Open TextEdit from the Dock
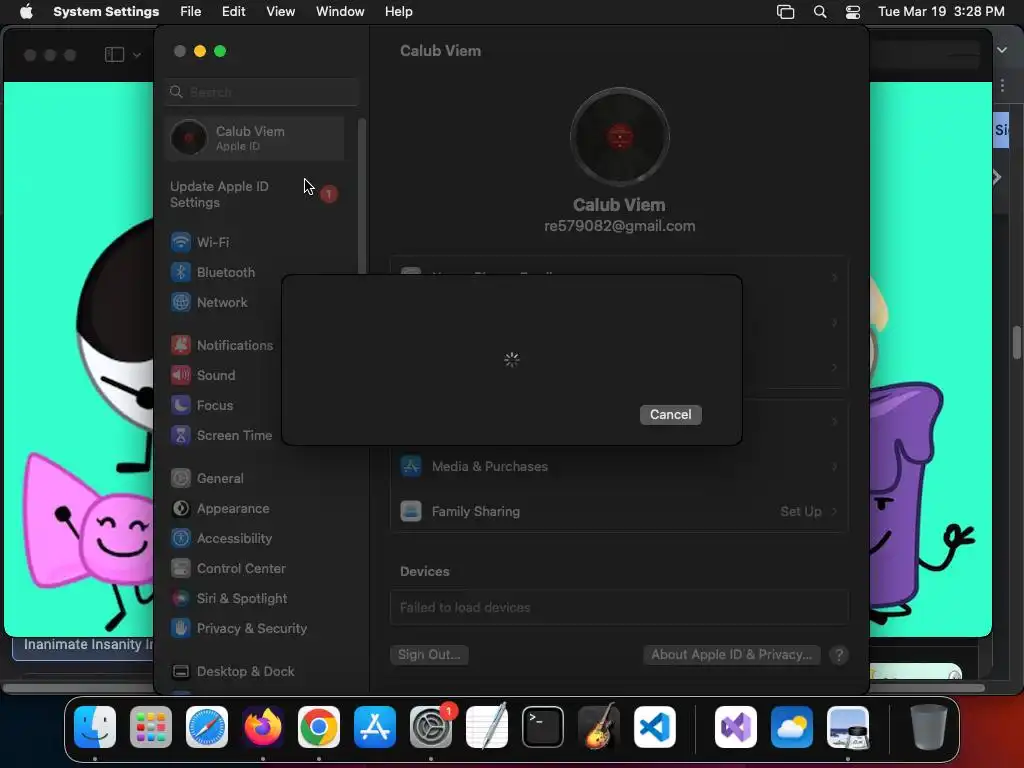1024x768 pixels. (x=487, y=727)
